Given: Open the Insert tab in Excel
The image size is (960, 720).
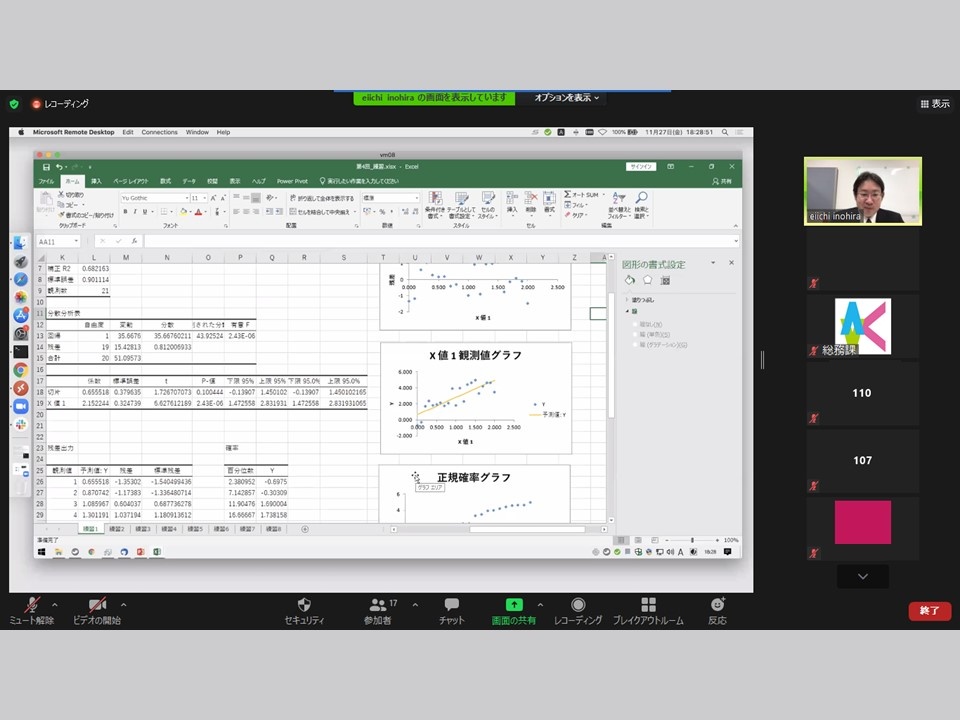Looking at the screenshot, I should click(96, 181).
